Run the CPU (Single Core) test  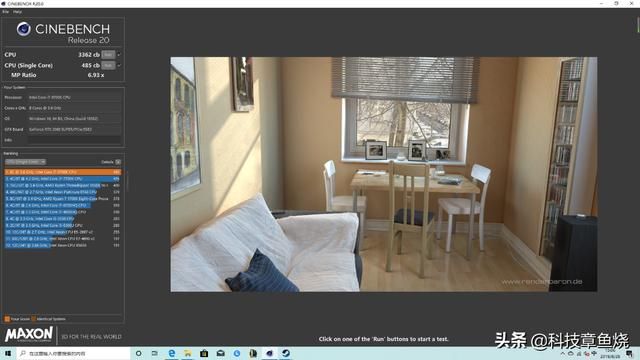tap(108, 65)
